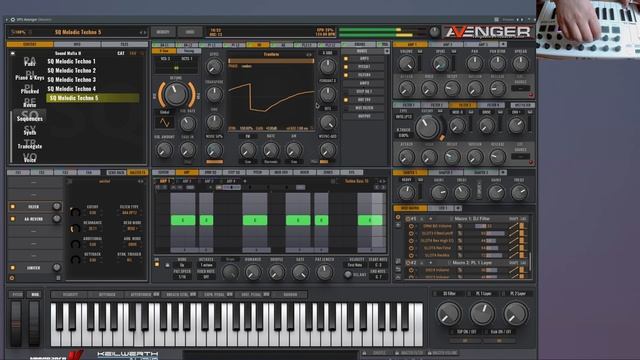The image size is (640, 360).
Task: Adjust the mod wheel
Action: [34, 323]
